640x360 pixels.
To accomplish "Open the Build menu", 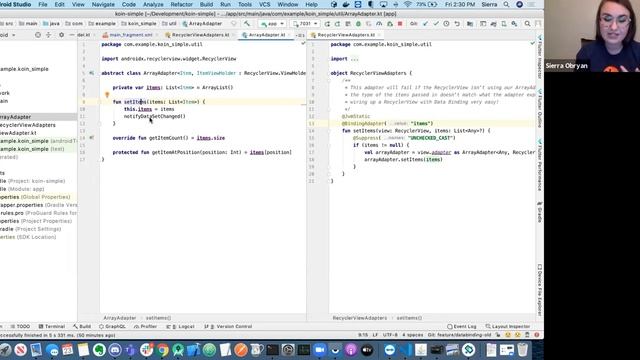I will coord(206,4).
